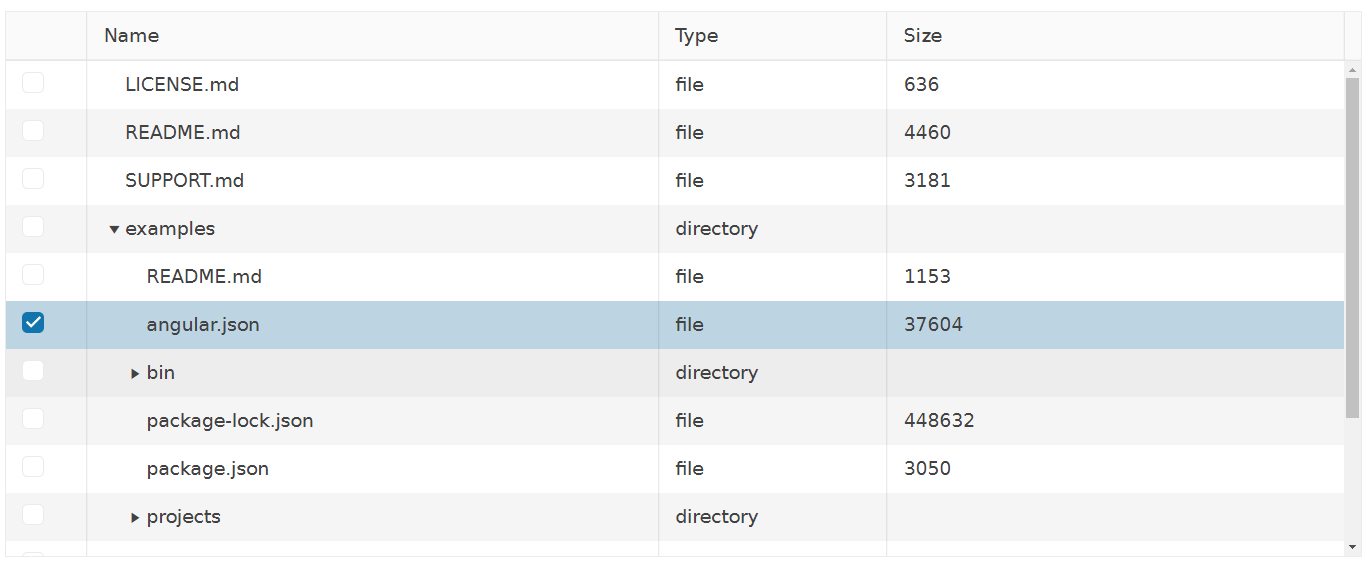
Task: Tick the checkbox for package-lock.json
Action: point(33,418)
